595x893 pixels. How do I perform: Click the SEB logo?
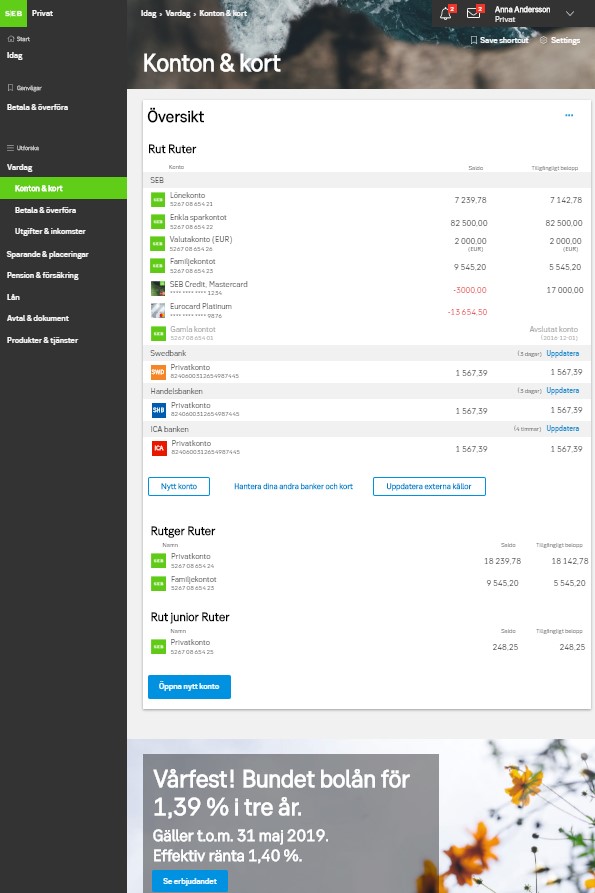pyautogui.click(x=13, y=13)
